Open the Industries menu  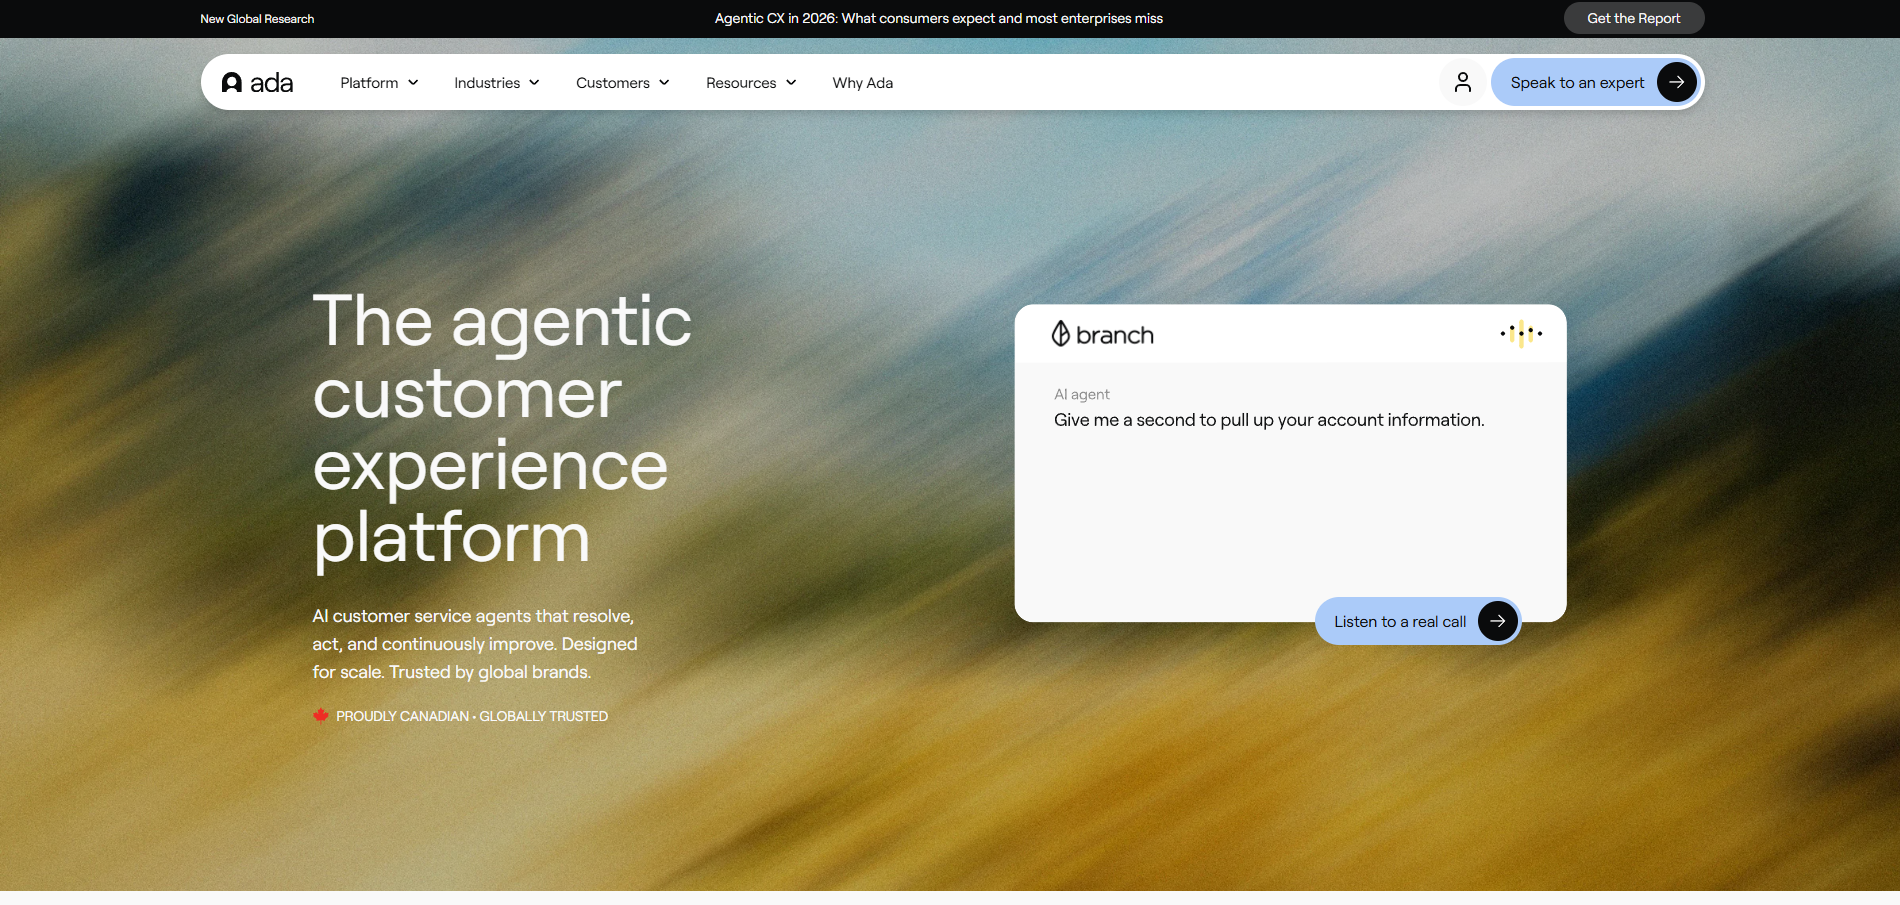(x=497, y=83)
